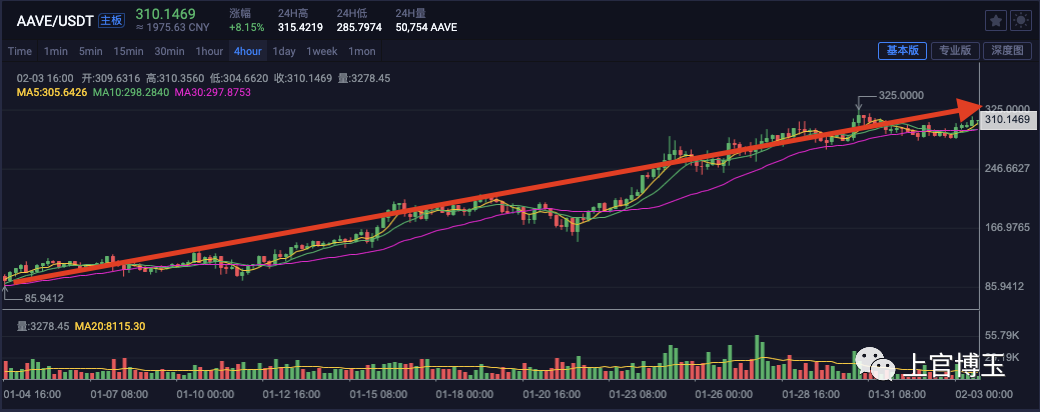Screen dimensions: 1040x412
Task: Select the 1min chart interval
Action: click(x=56, y=51)
